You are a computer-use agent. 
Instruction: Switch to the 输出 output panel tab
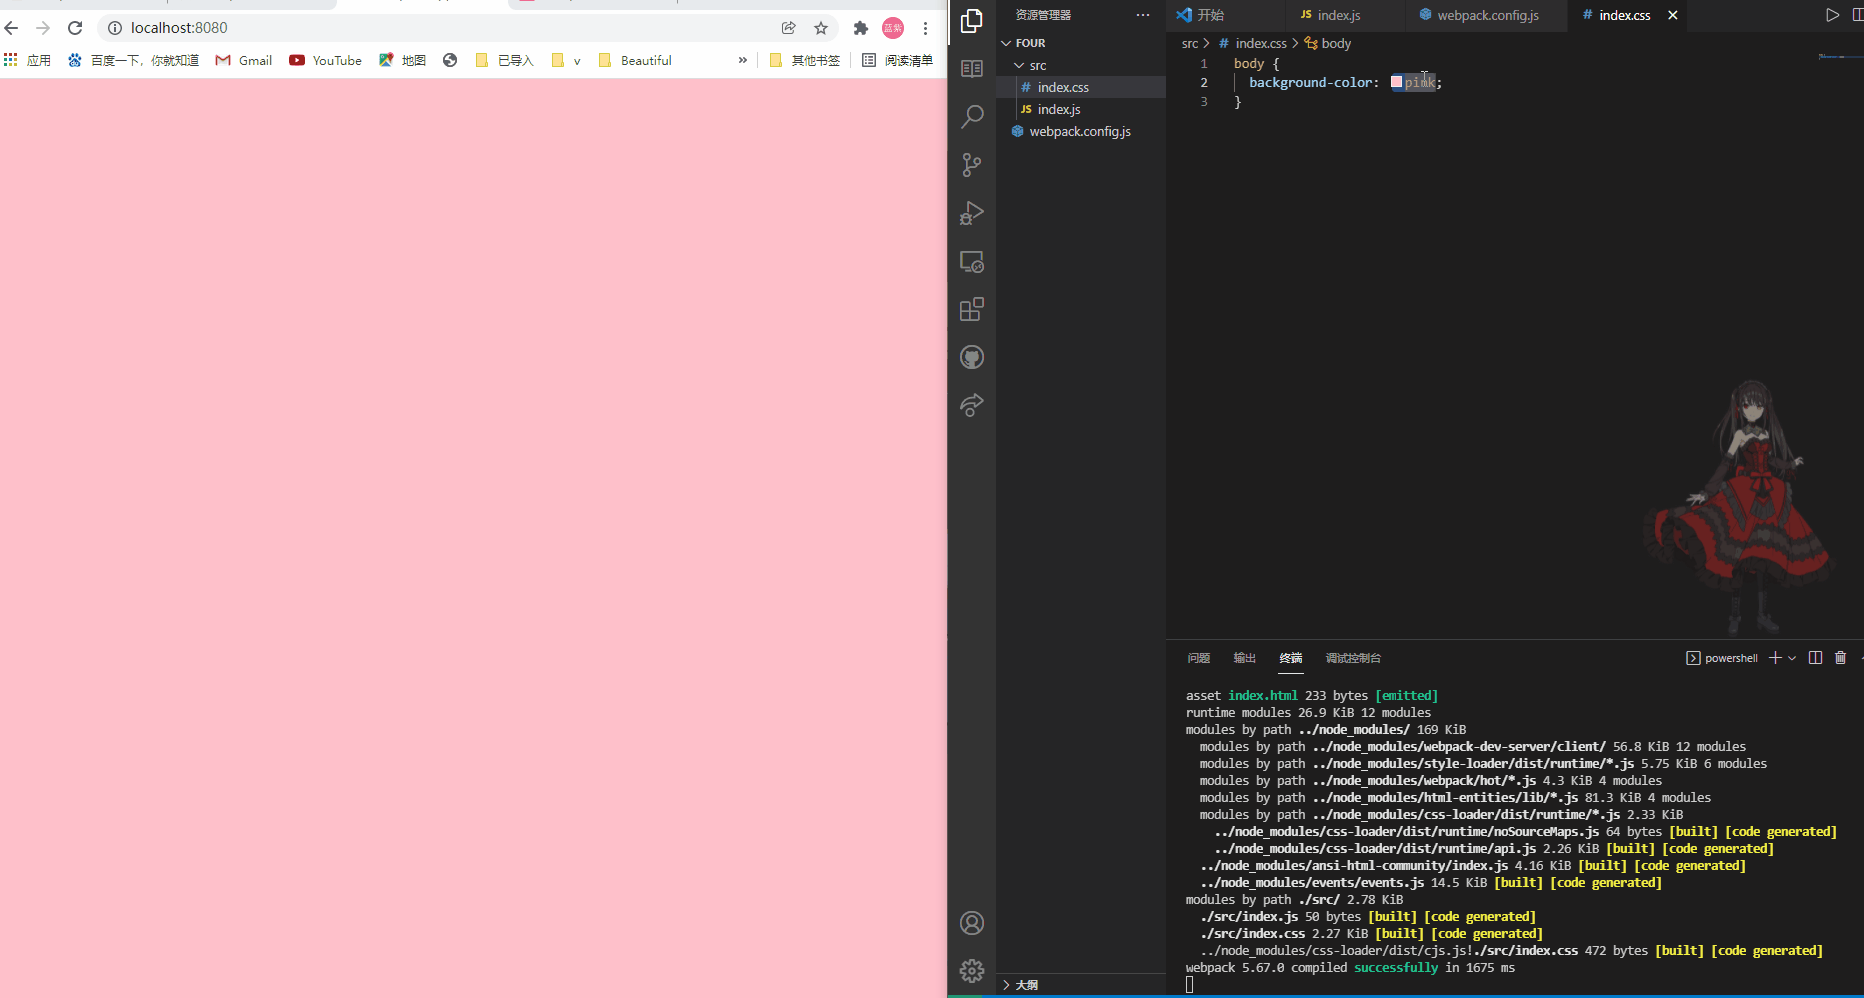click(1244, 658)
